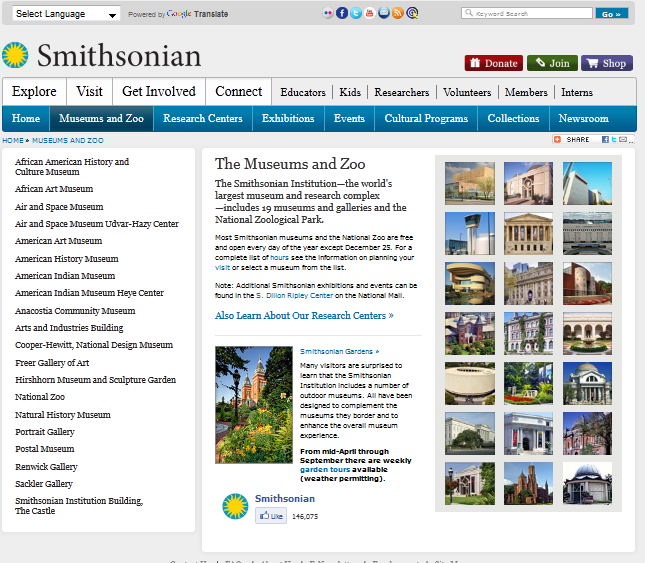Open the Cooper-Hewitt, National Design Museum link
Screen dimensions: 645x563
pyautogui.click(x=94, y=345)
